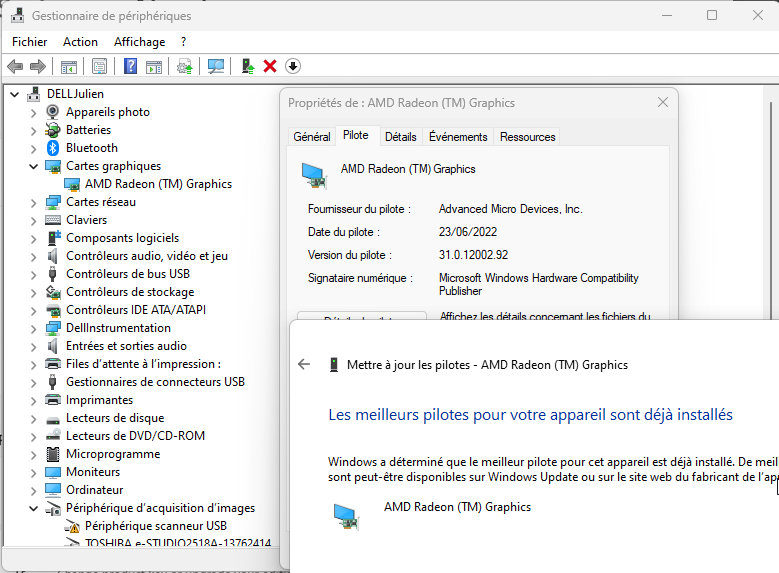This screenshot has width=779, height=573.
Task: Click Advanced Micro Devices, Inc. provider text
Action: 510,209
